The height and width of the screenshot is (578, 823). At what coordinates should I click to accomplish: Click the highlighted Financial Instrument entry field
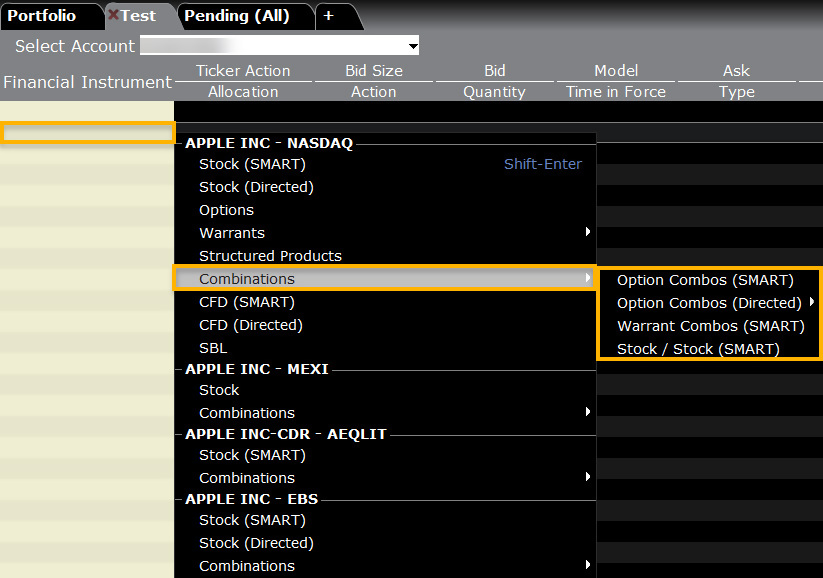click(x=88, y=131)
